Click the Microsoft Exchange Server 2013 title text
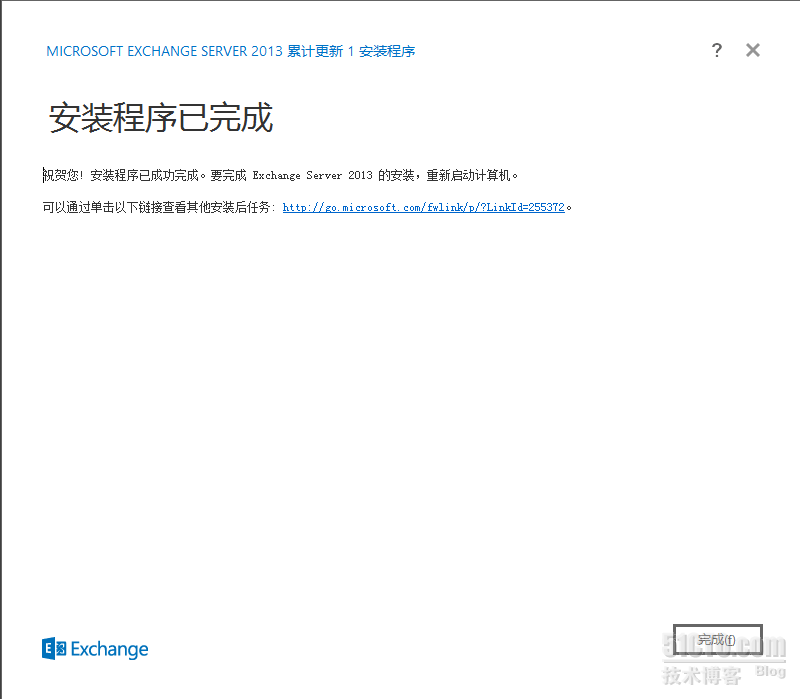The width and height of the screenshot is (800, 699). 231,51
